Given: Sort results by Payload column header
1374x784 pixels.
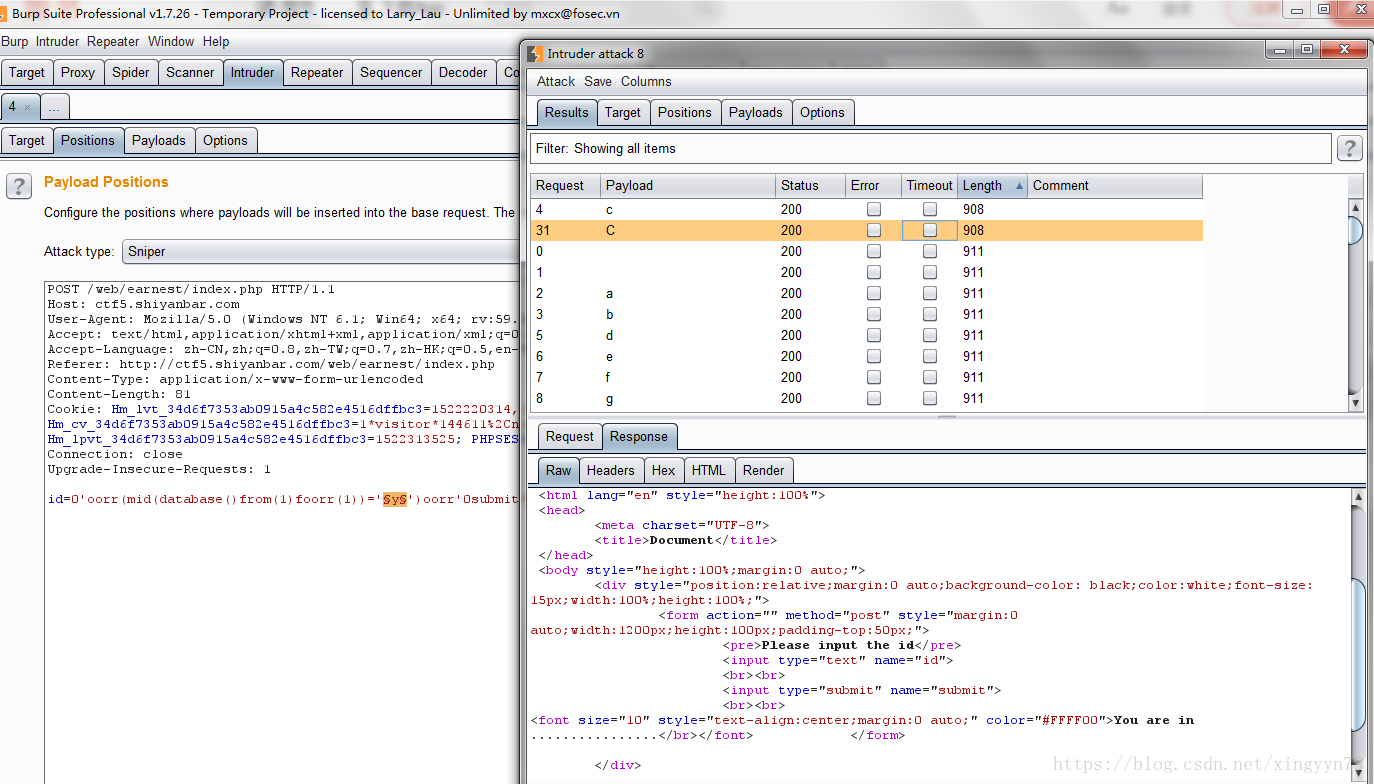Looking at the screenshot, I should 688,185.
